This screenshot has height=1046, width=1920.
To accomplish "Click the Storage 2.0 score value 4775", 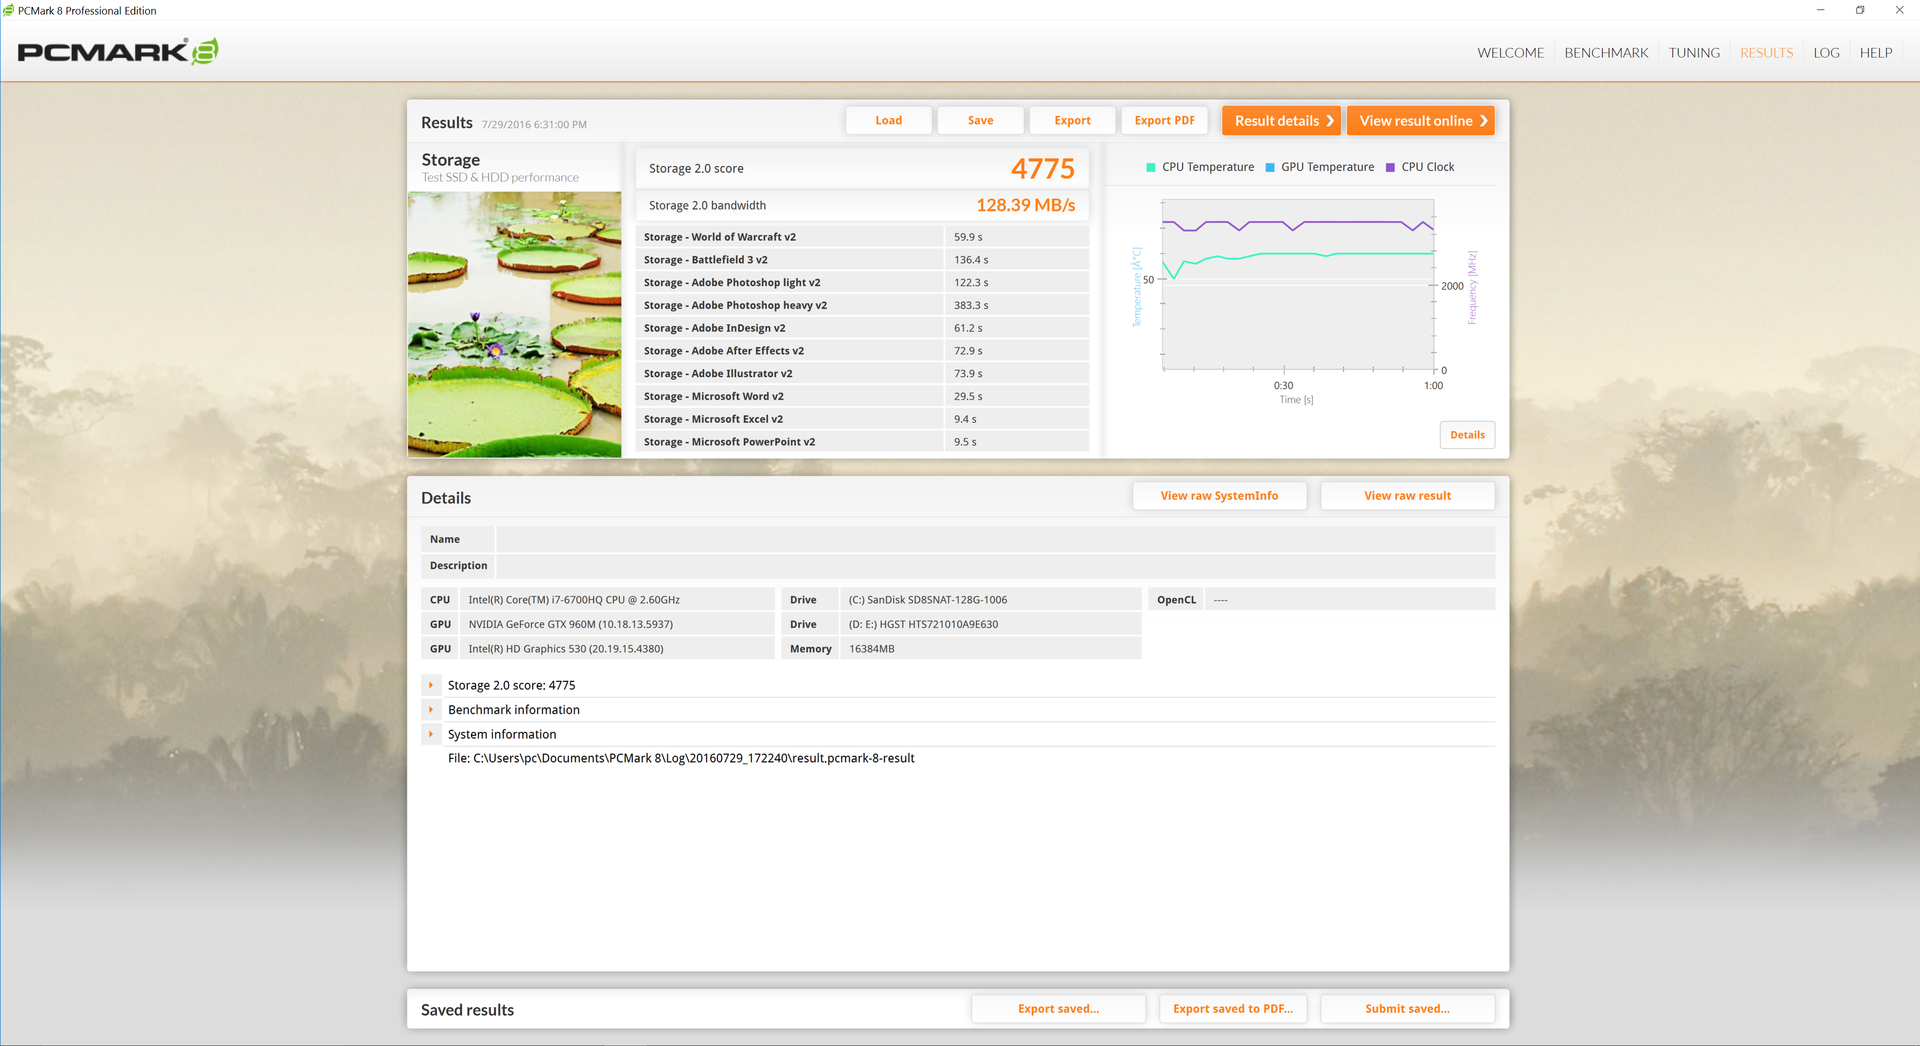I will tap(1043, 169).
